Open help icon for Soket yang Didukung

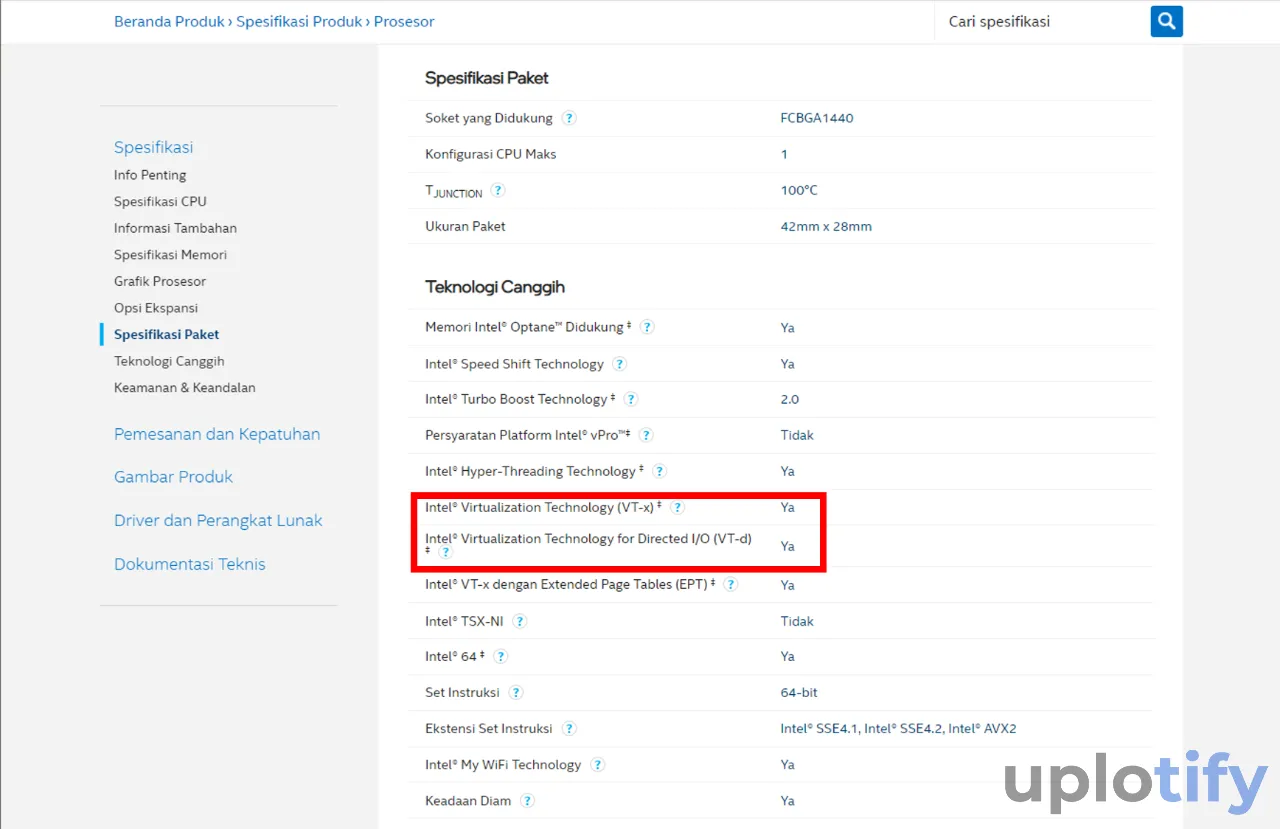[569, 118]
